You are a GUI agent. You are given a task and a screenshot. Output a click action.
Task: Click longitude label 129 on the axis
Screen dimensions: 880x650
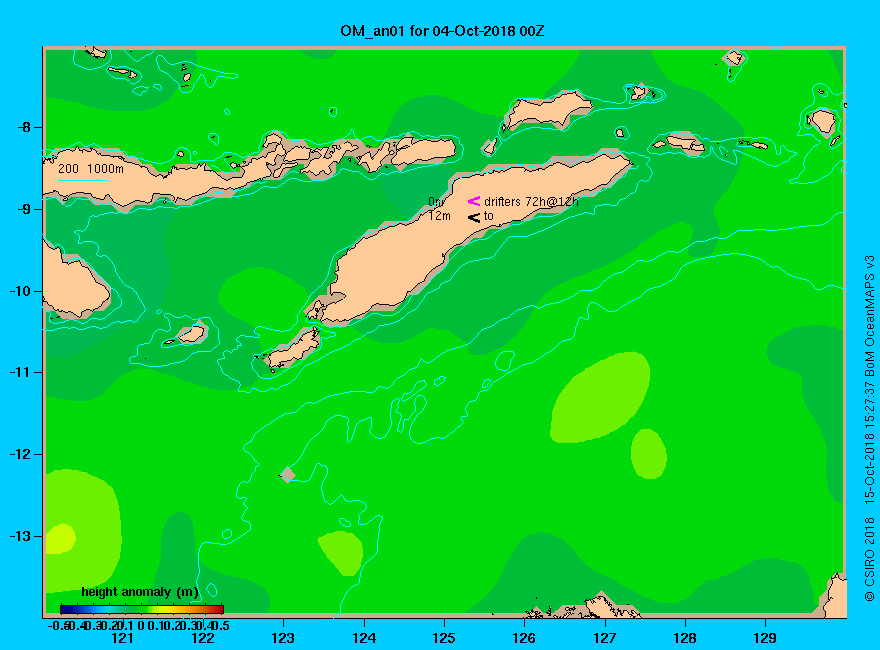point(765,638)
